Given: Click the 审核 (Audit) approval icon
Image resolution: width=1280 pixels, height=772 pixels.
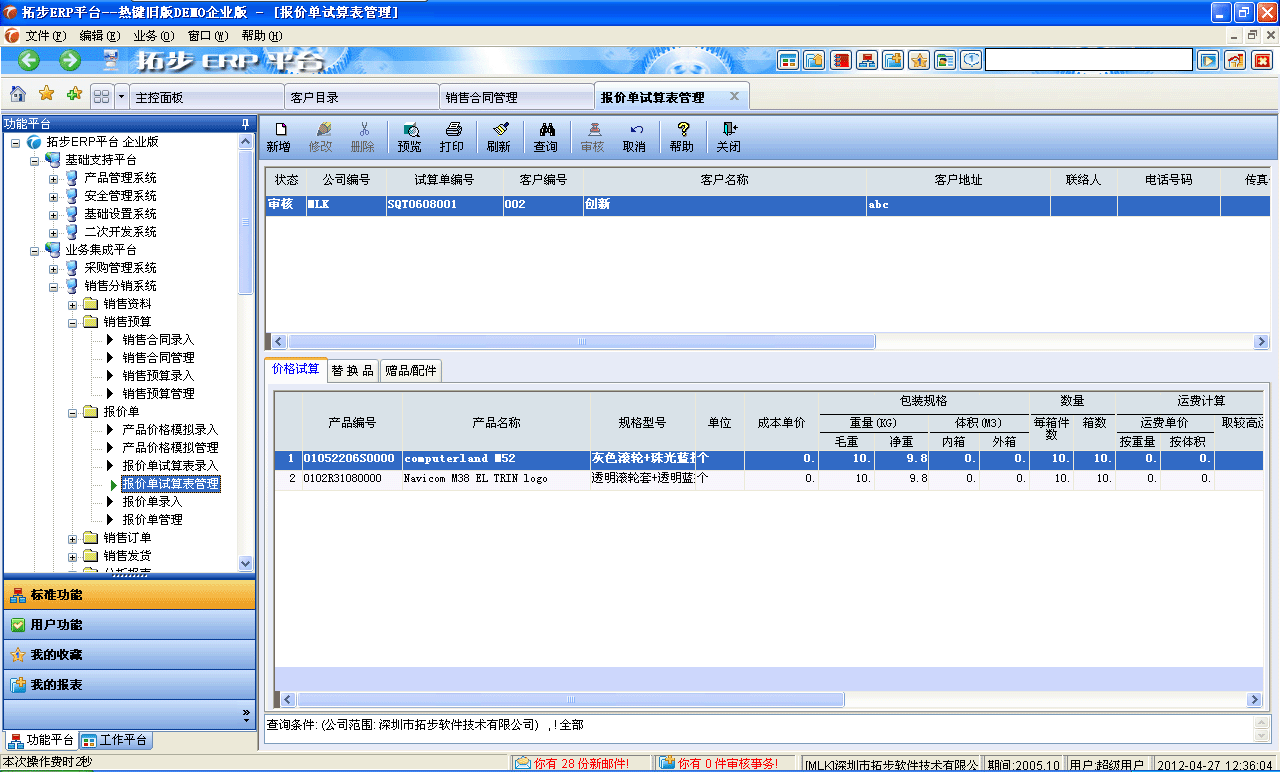Looking at the screenshot, I should (592, 137).
